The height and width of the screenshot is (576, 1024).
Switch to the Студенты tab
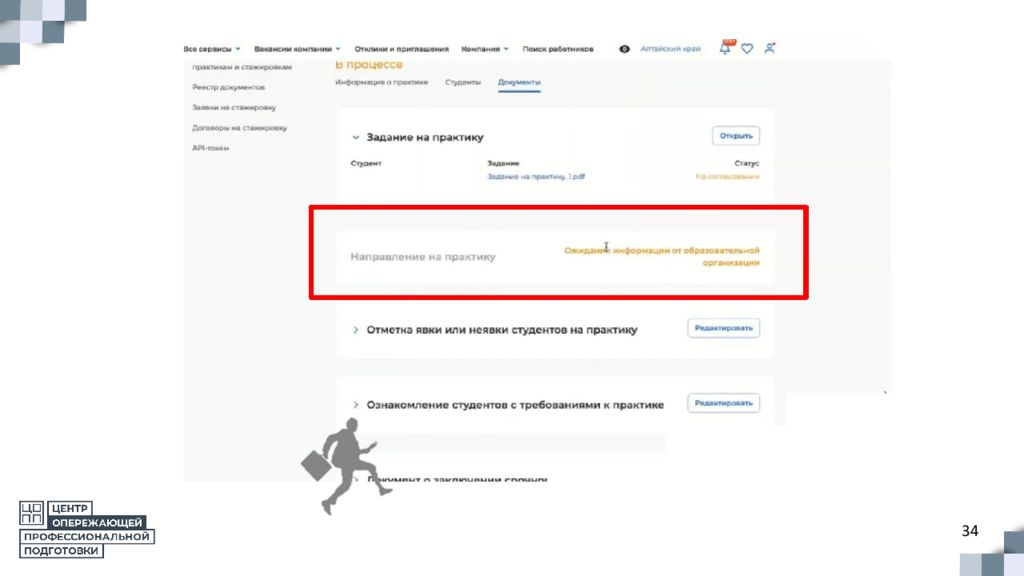click(x=463, y=82)
